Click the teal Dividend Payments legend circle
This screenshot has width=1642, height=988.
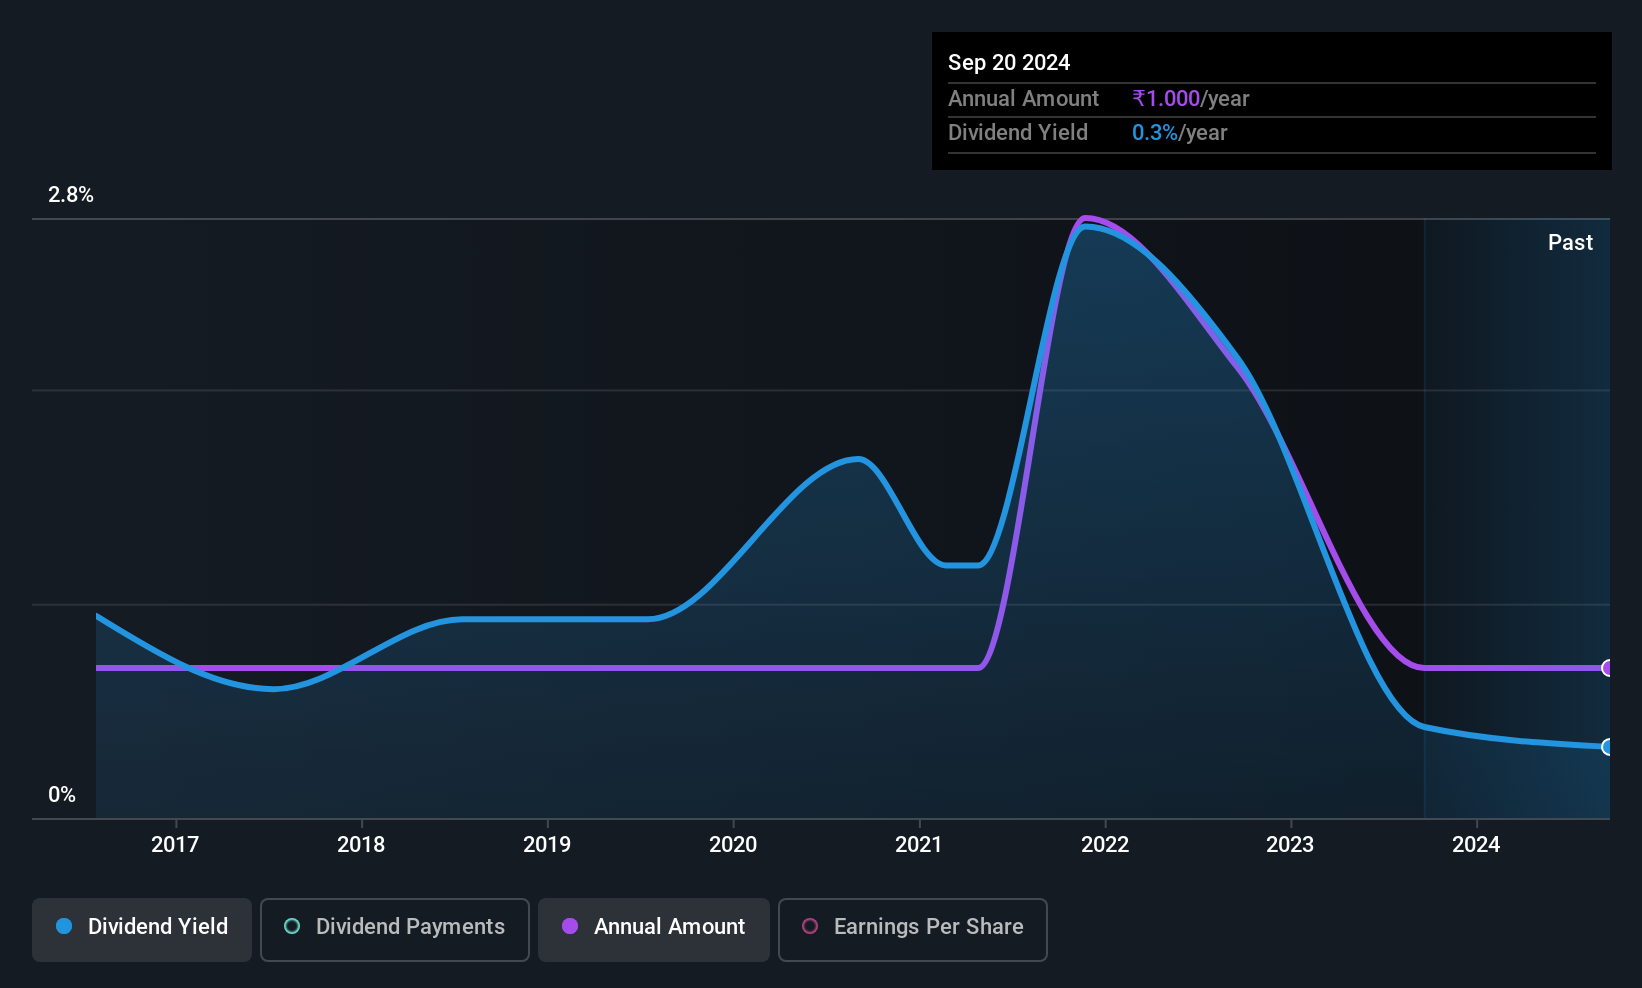coord(292,927)
